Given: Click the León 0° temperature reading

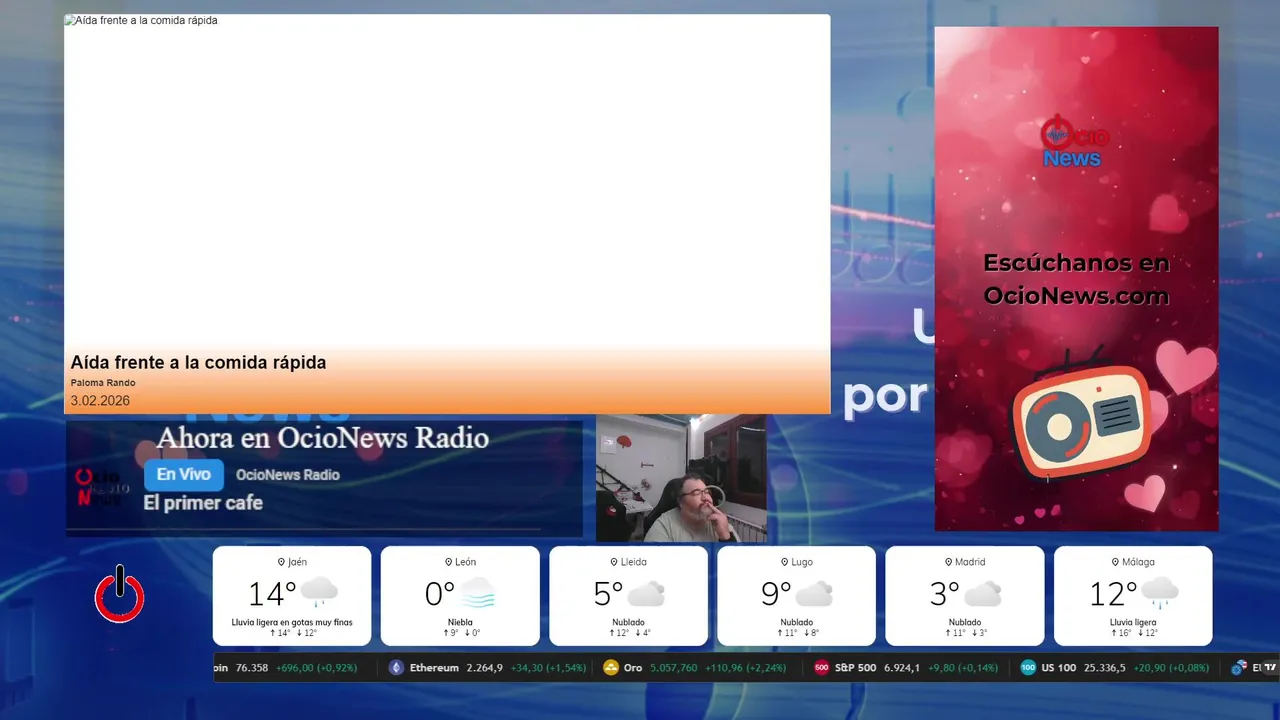Looking at the screenshot, I should (x=440, y=594).
